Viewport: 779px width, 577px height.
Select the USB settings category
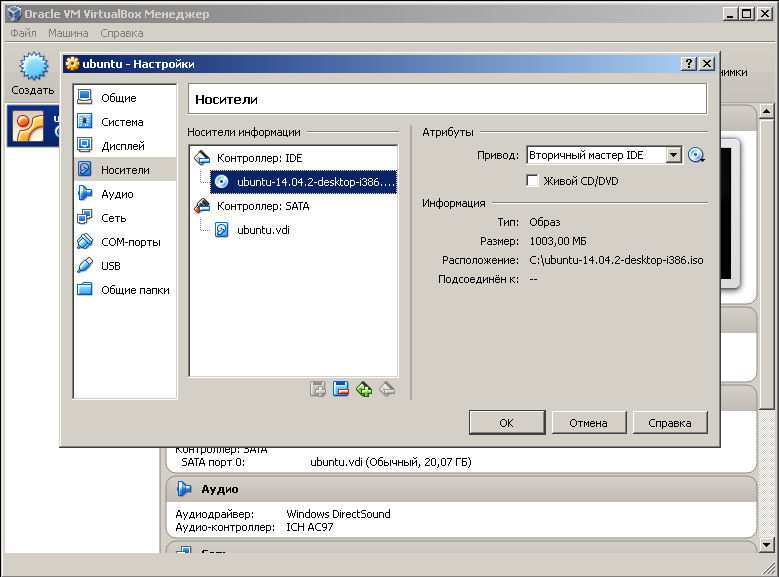[x=125, y=266]
